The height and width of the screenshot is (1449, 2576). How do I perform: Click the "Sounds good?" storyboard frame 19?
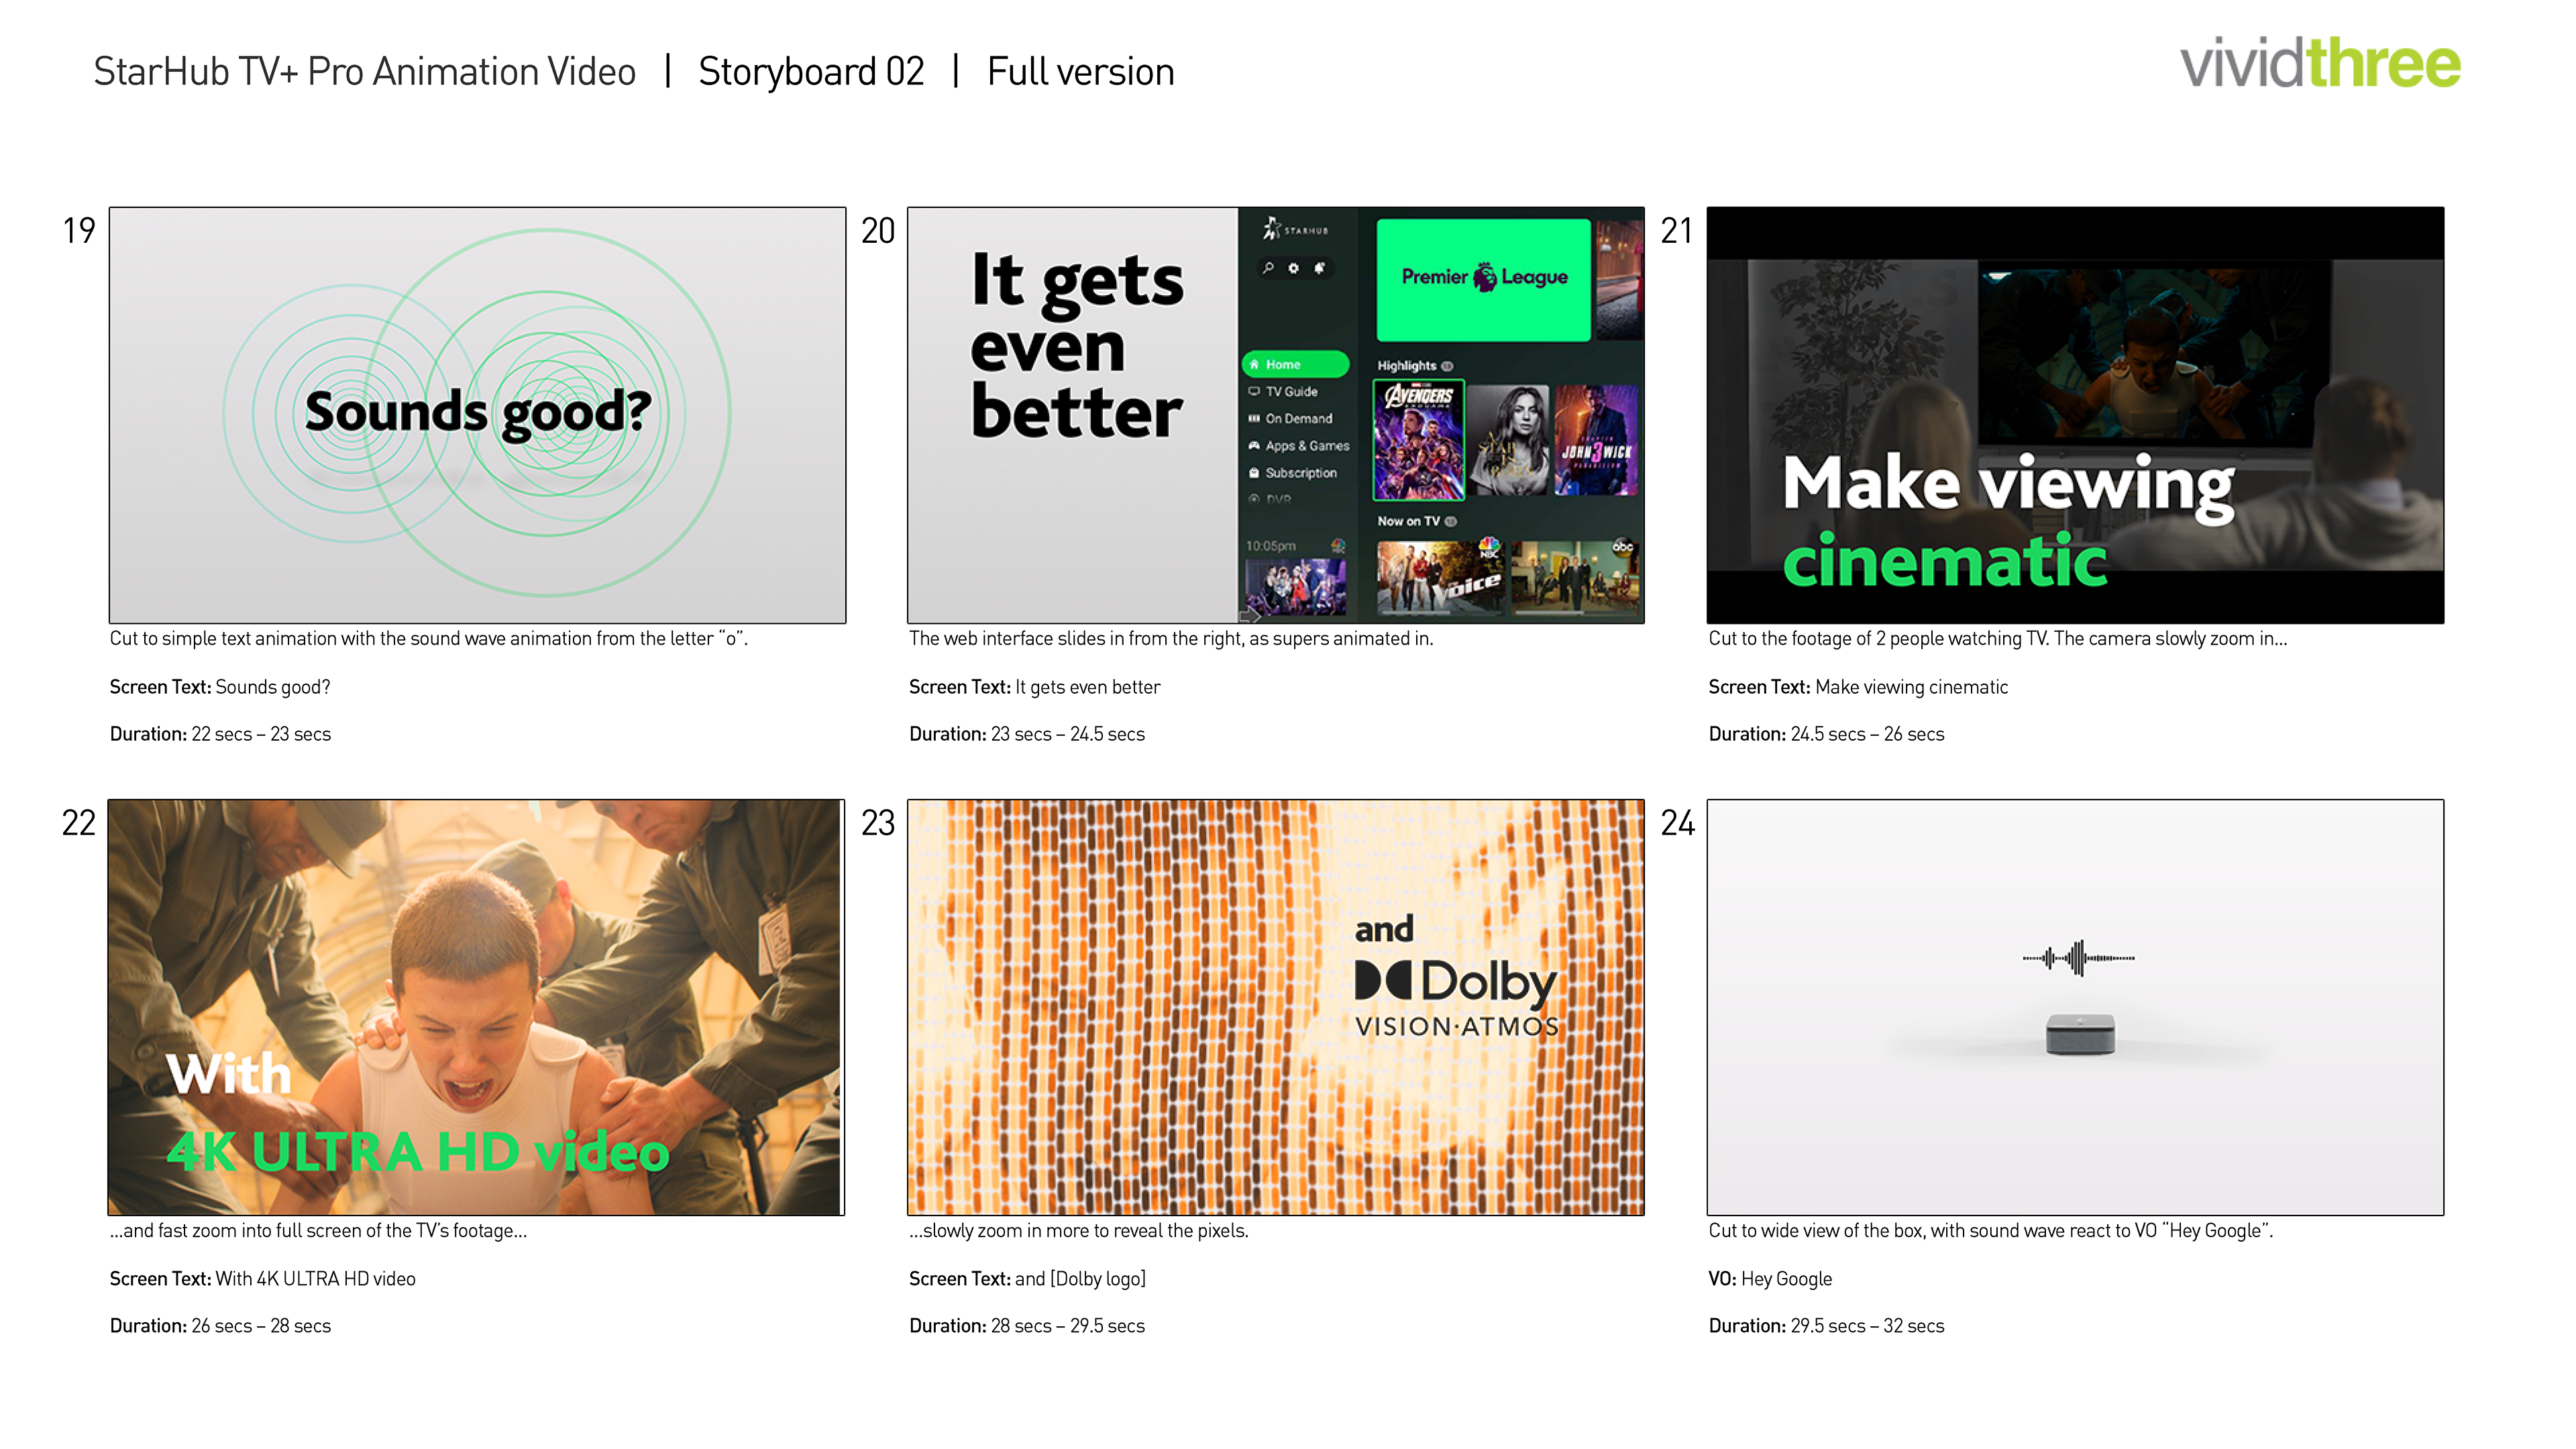tap(477, 415)
